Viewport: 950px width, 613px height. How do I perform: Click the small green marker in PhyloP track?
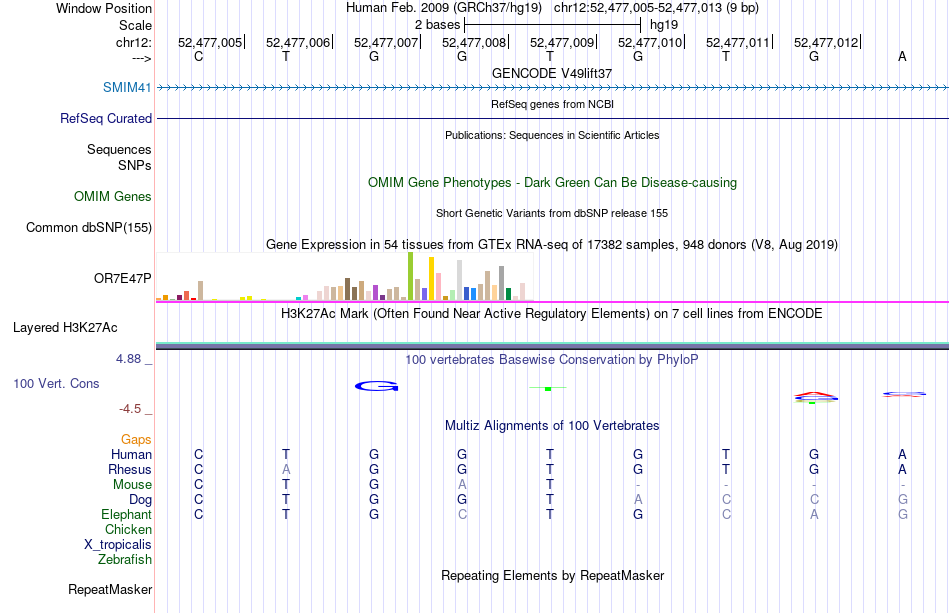click(x=548, y=388)
